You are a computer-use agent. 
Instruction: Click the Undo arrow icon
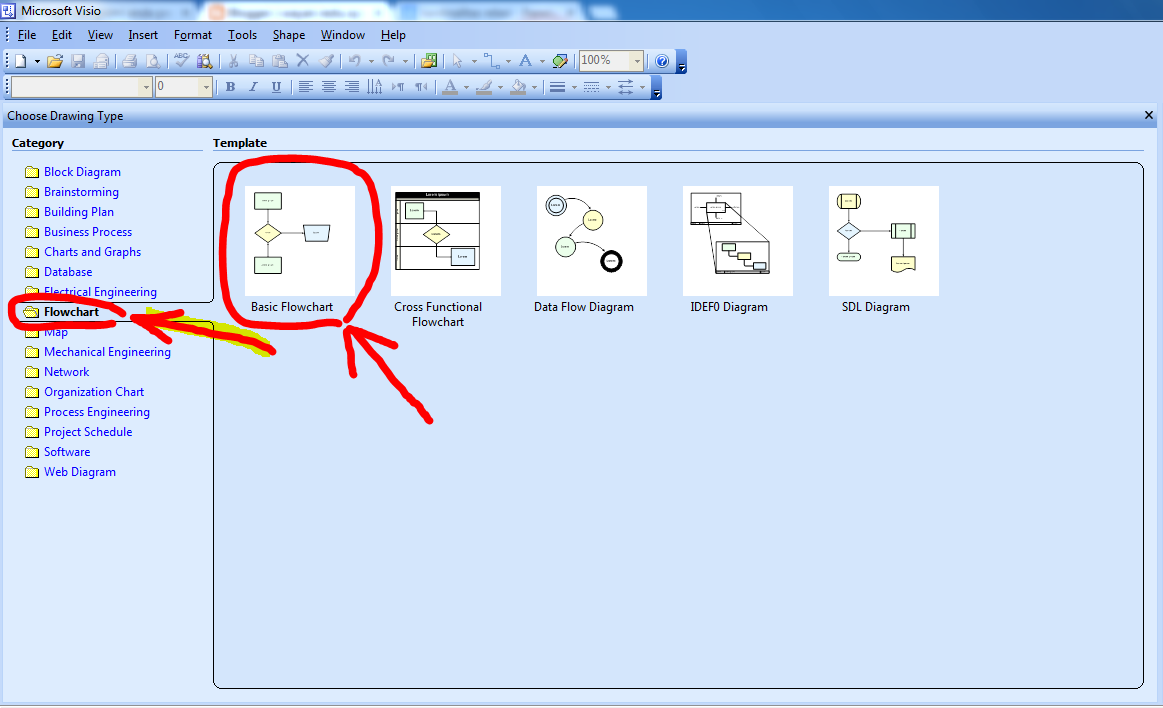pyautogui.click(x=355, y=62)
